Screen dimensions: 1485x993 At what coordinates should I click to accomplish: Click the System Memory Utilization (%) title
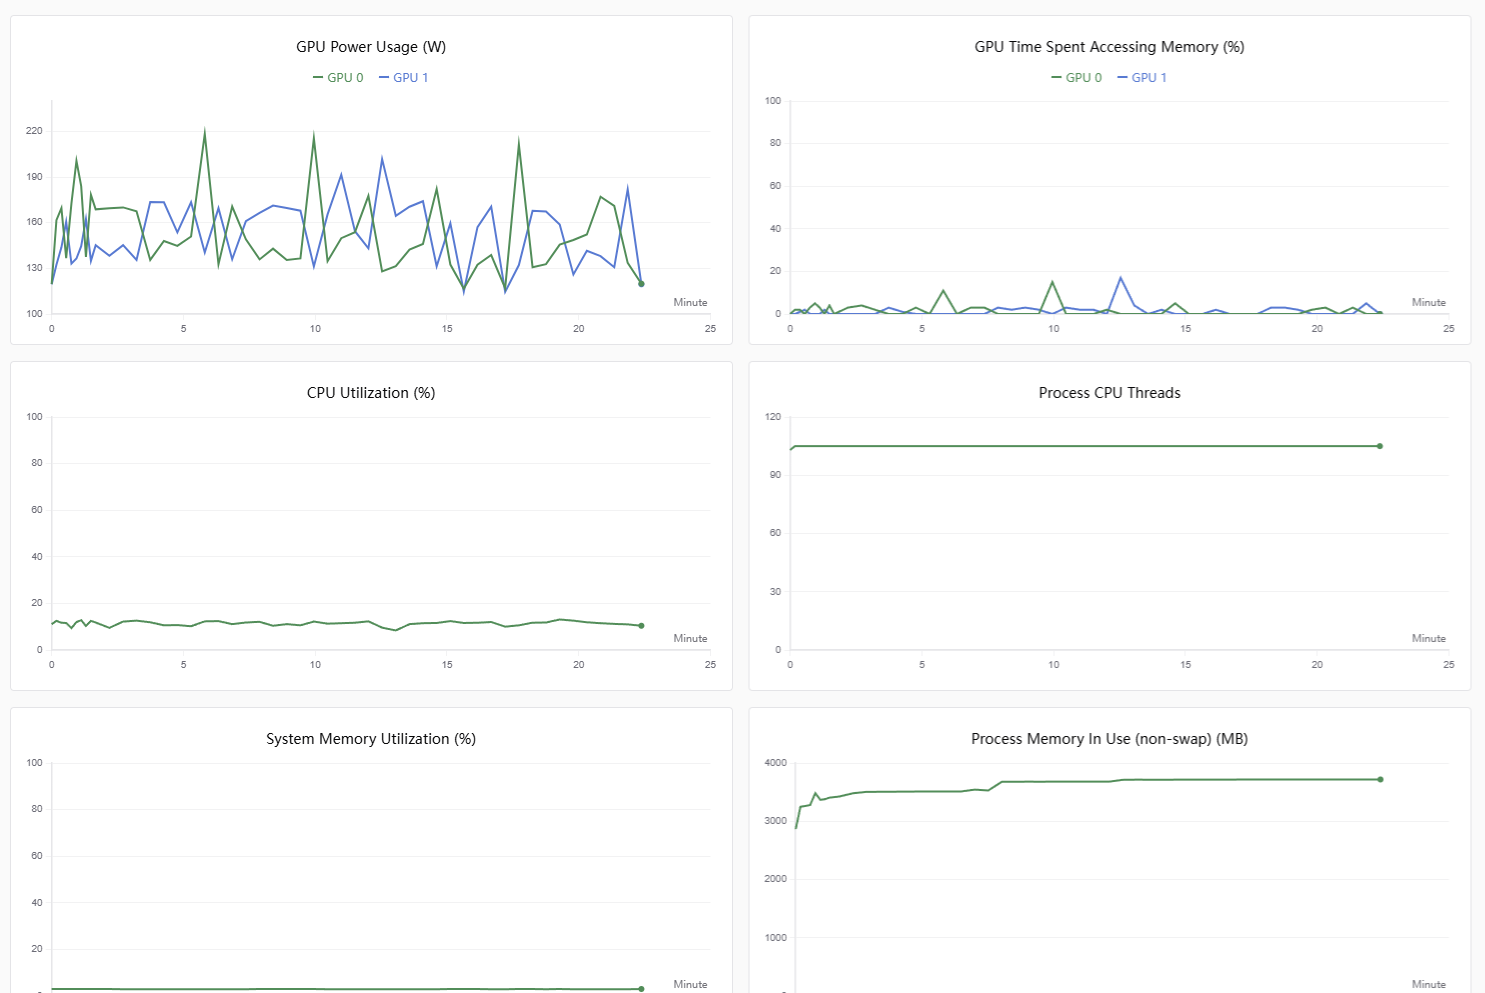(x=371, y=739)
